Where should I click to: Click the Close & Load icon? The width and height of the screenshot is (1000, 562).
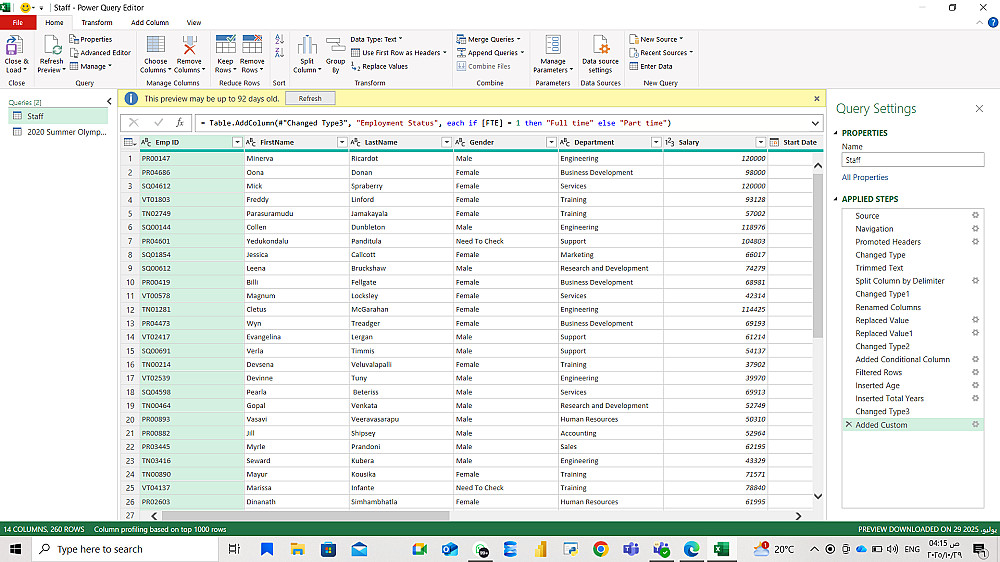pyautogui.click(x=15, y=46)
